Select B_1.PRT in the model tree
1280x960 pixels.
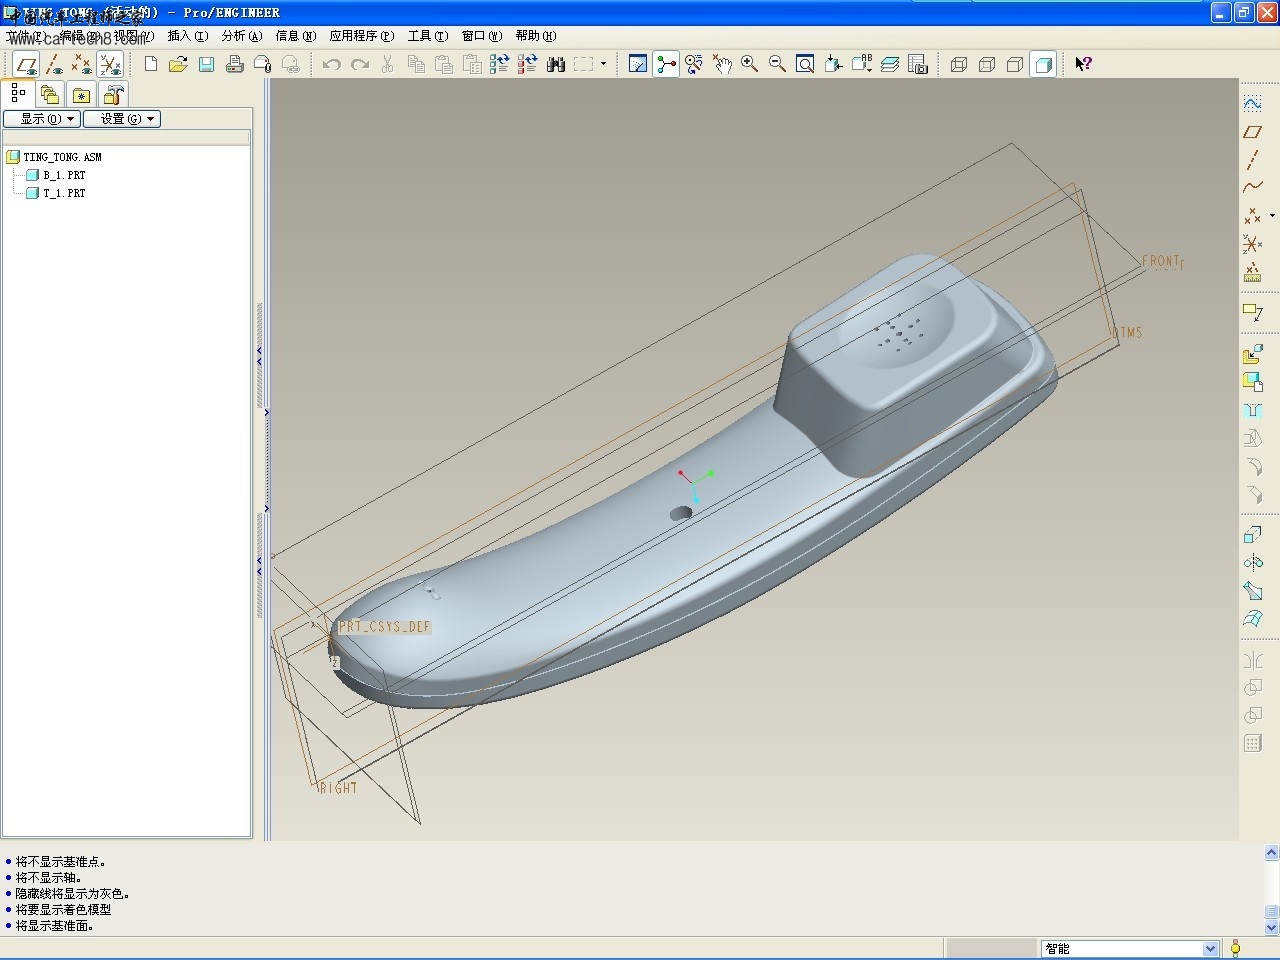64,175
